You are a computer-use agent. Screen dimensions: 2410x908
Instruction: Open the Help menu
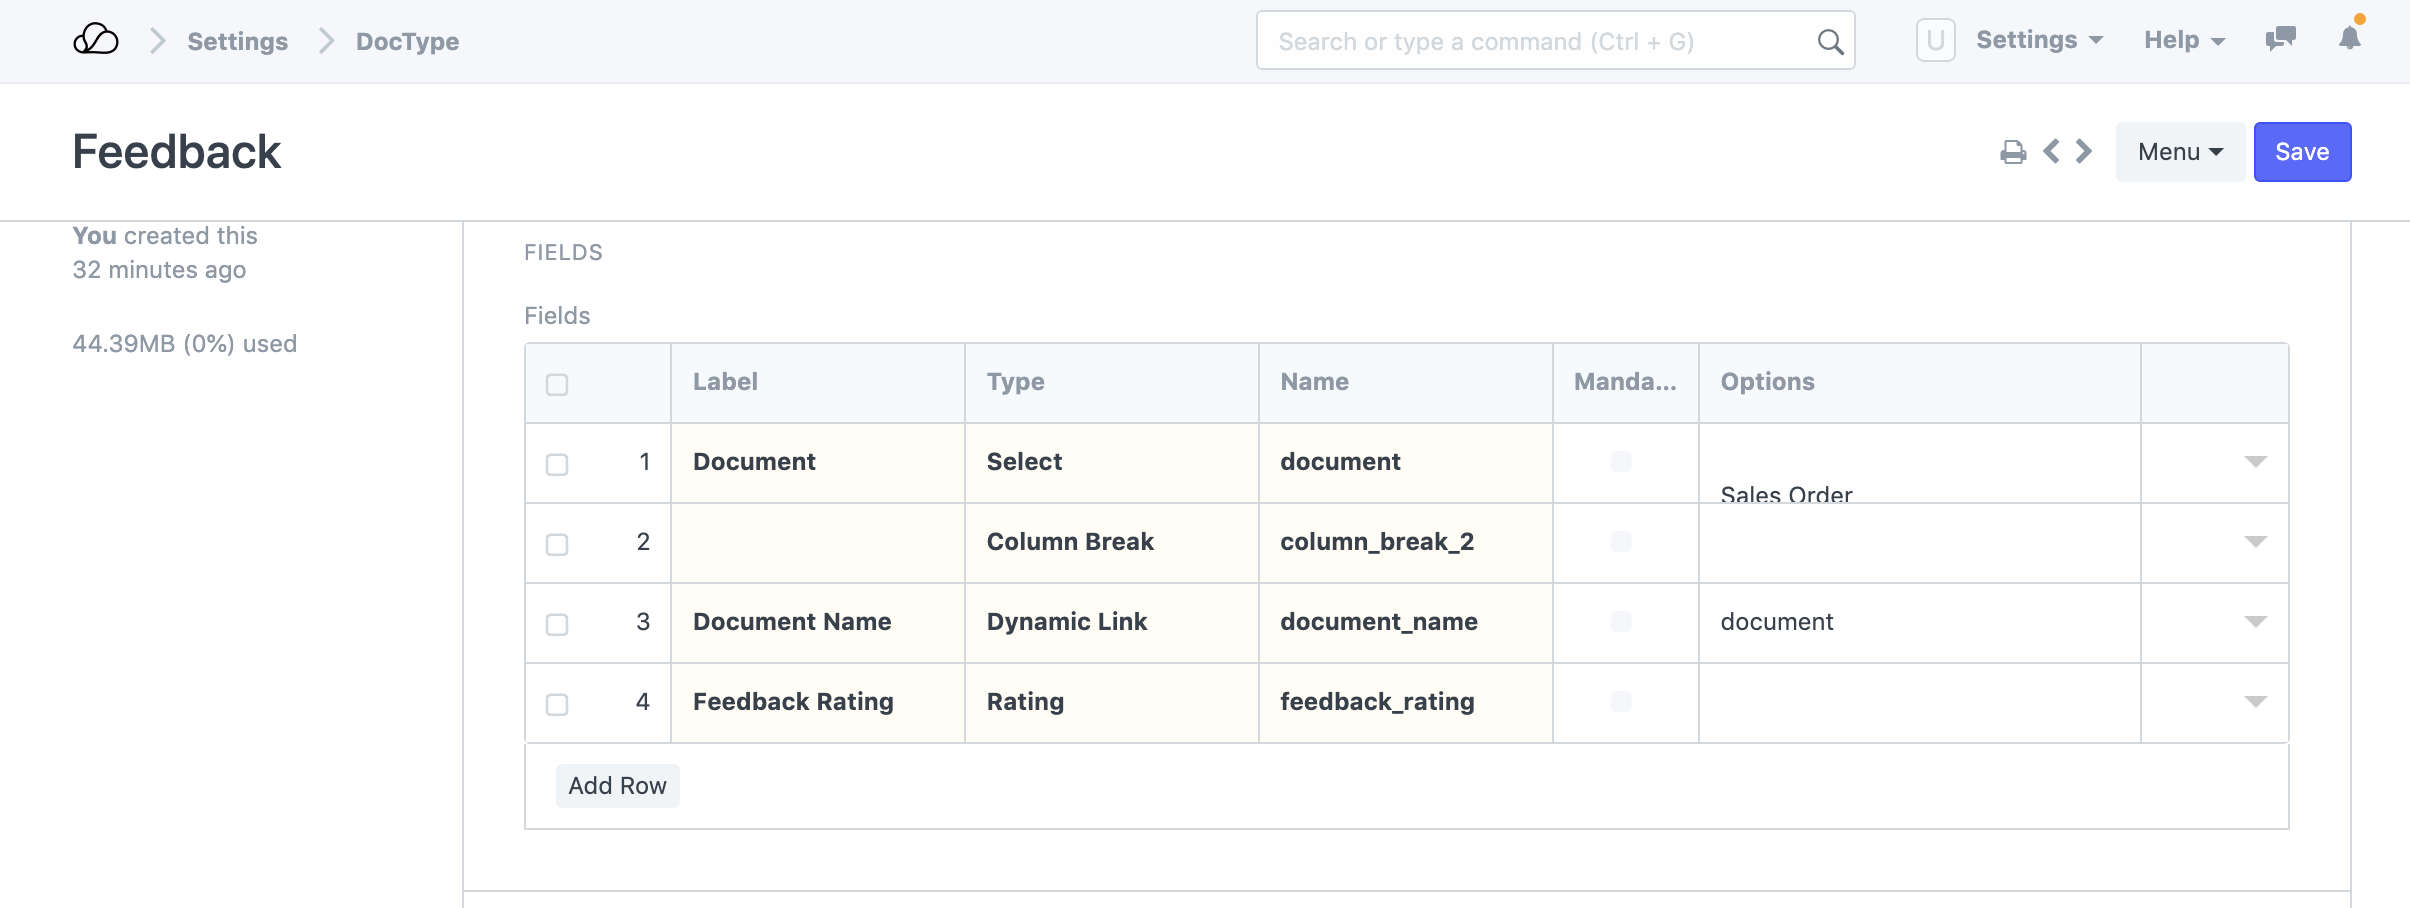click(x=2183, y=40)
